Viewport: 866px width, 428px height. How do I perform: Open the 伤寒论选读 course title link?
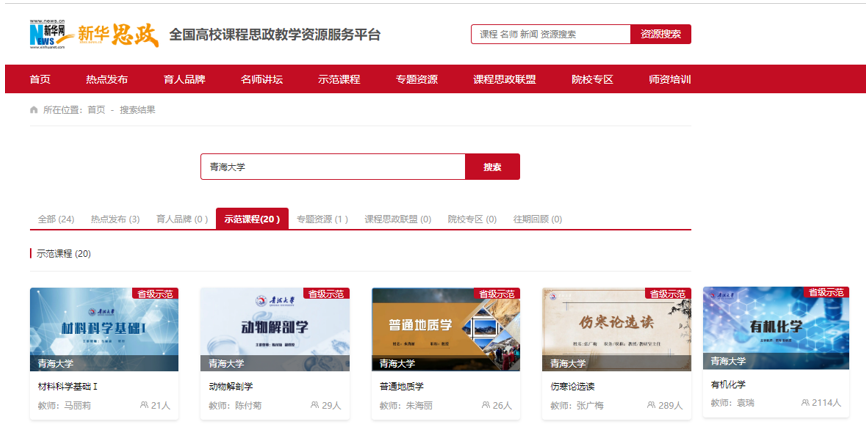click(x=572, y=387)
